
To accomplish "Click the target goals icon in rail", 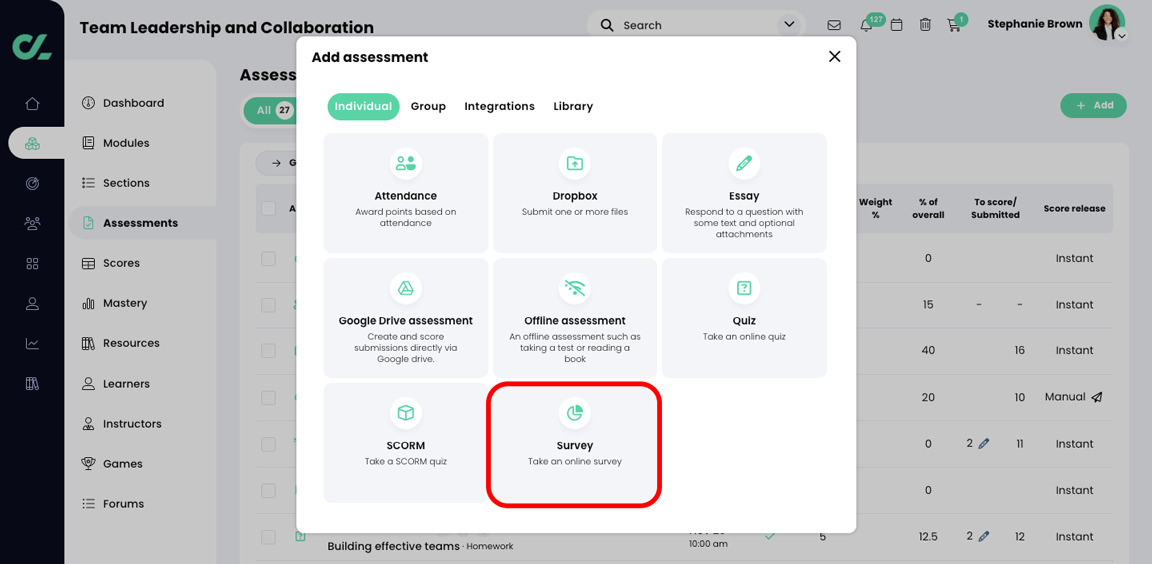I will [32, 184].
